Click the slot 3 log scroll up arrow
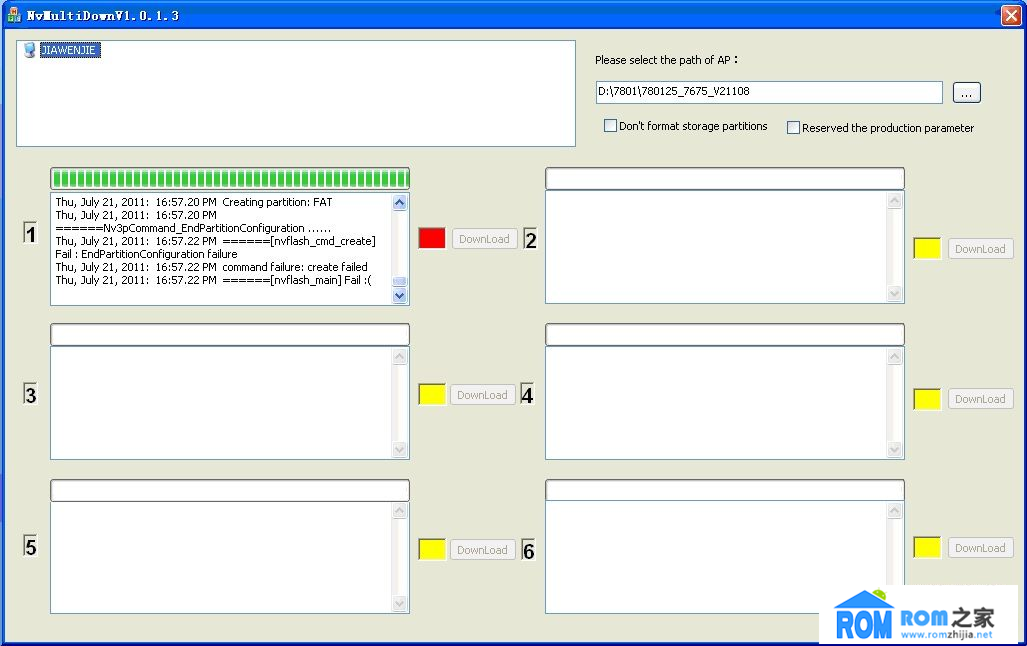The height and width of the screenshot is (646, 1027). (x=400, y=357)
